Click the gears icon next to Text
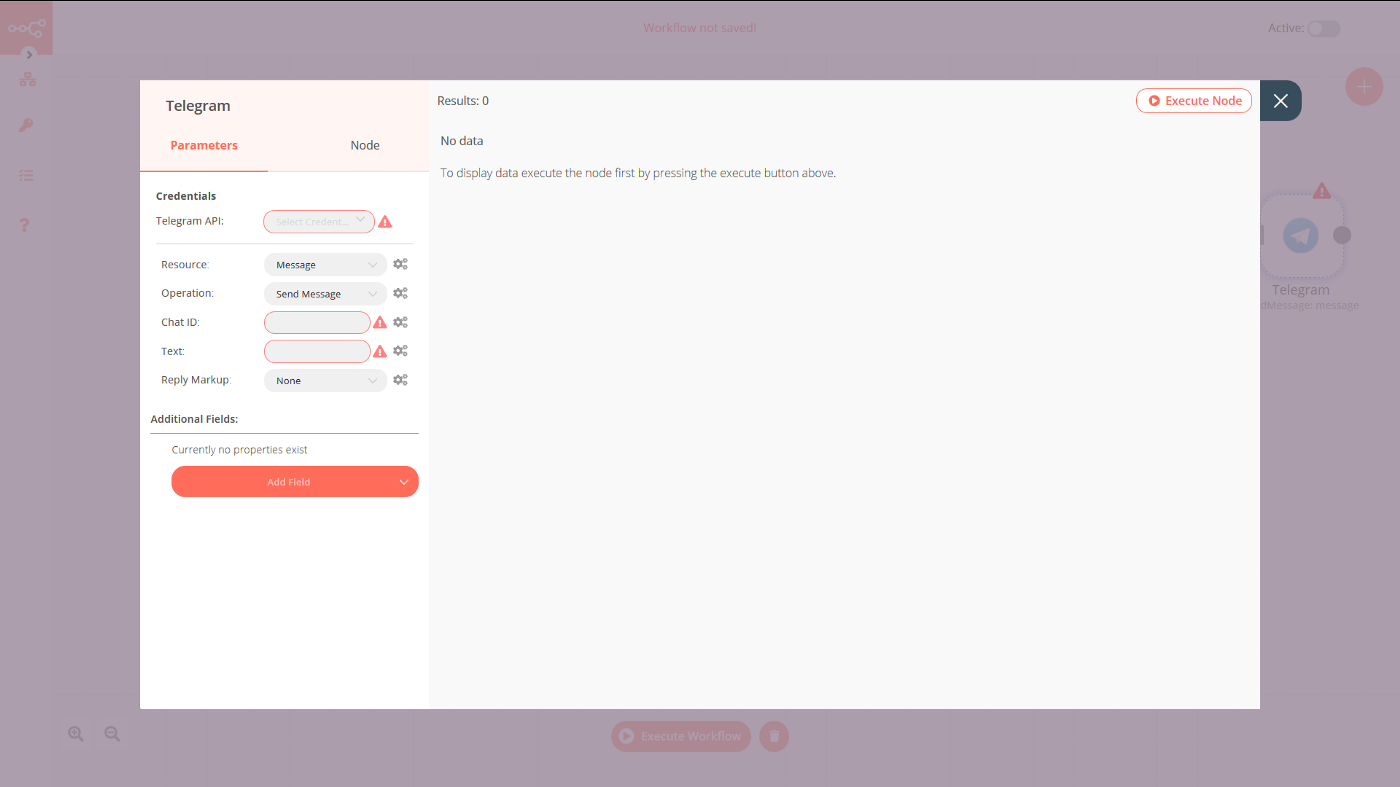The height and width of the screenshot is (787, 1400). [x=400, y=352]
